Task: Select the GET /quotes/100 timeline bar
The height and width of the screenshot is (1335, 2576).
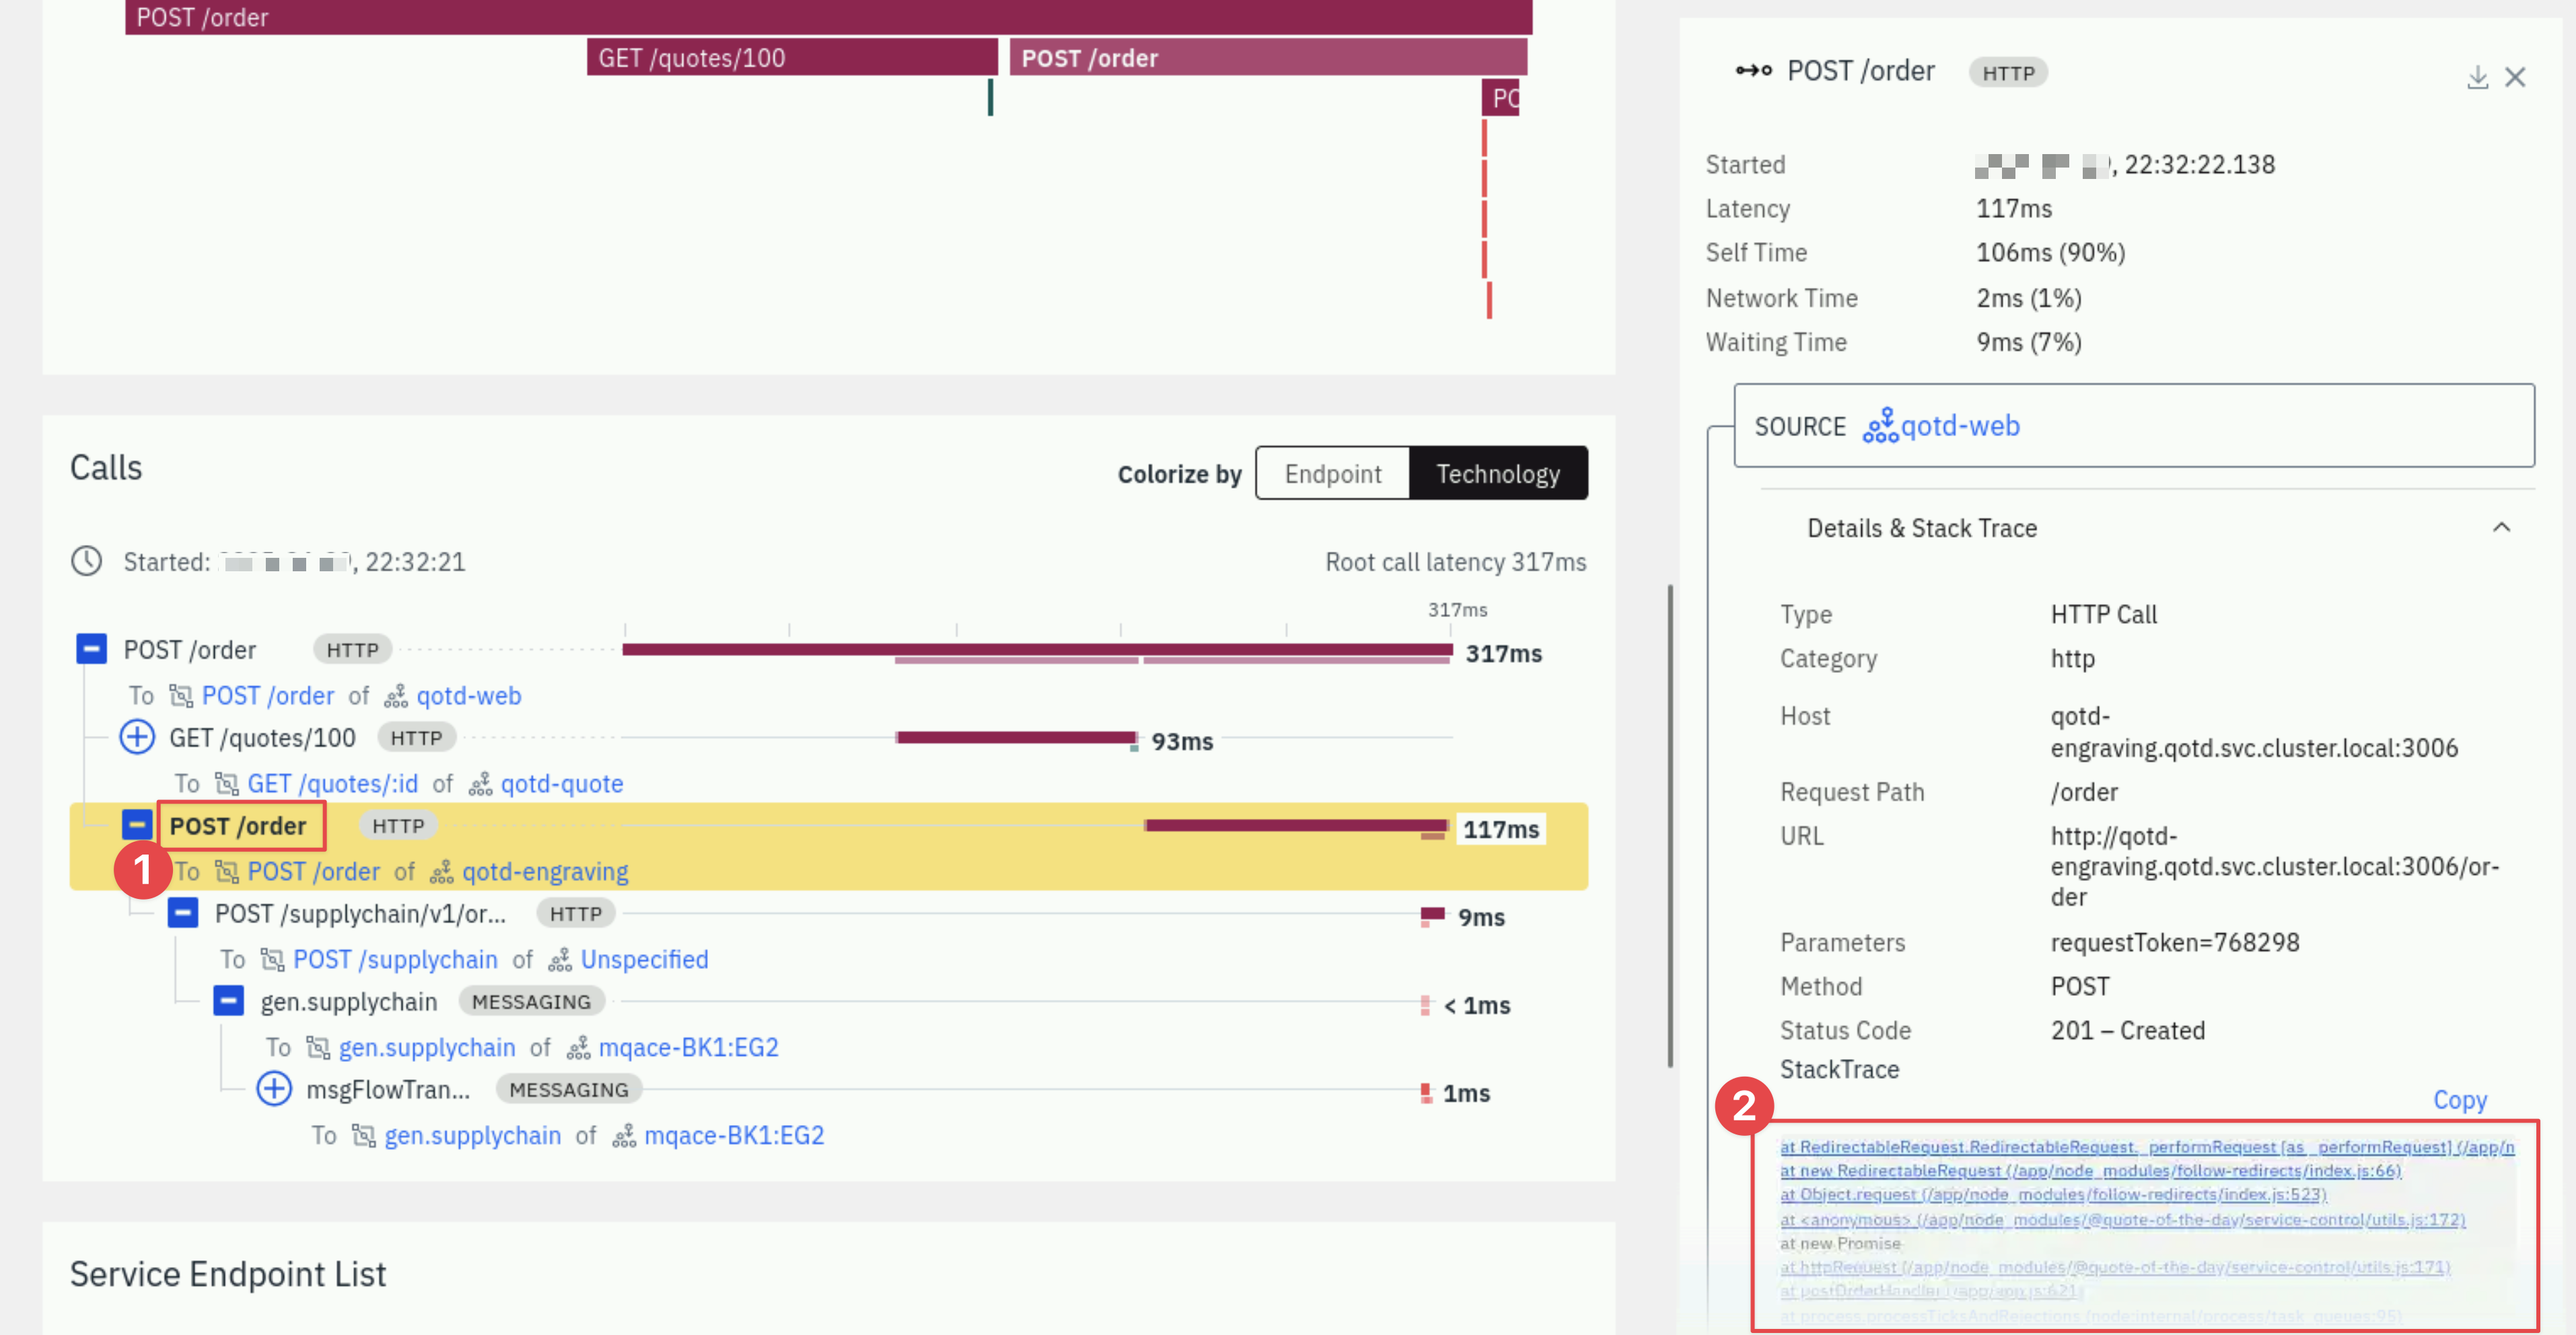Action: click(792, 57)
